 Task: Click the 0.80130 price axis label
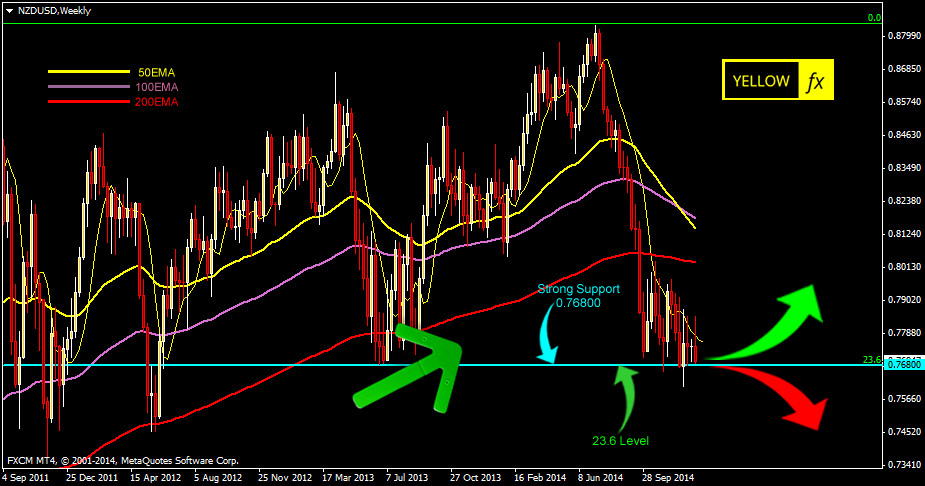tap(904, 267)
